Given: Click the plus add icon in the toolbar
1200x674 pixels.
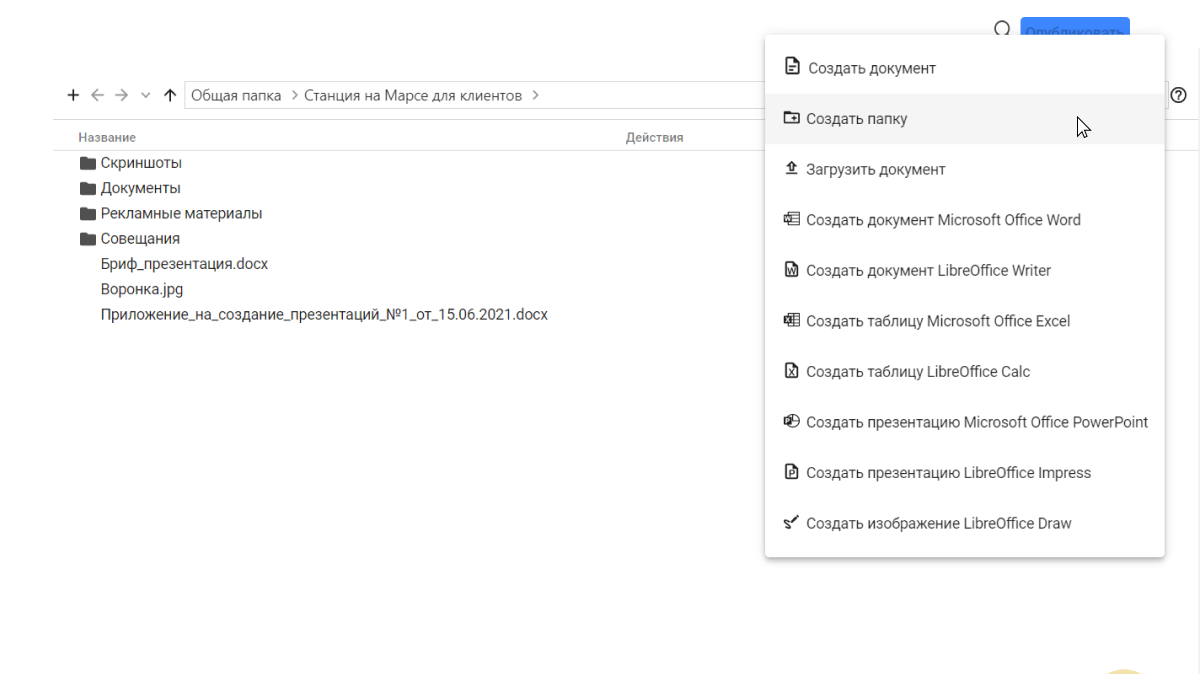Looking at the screenshot, I should click(73, 95).
